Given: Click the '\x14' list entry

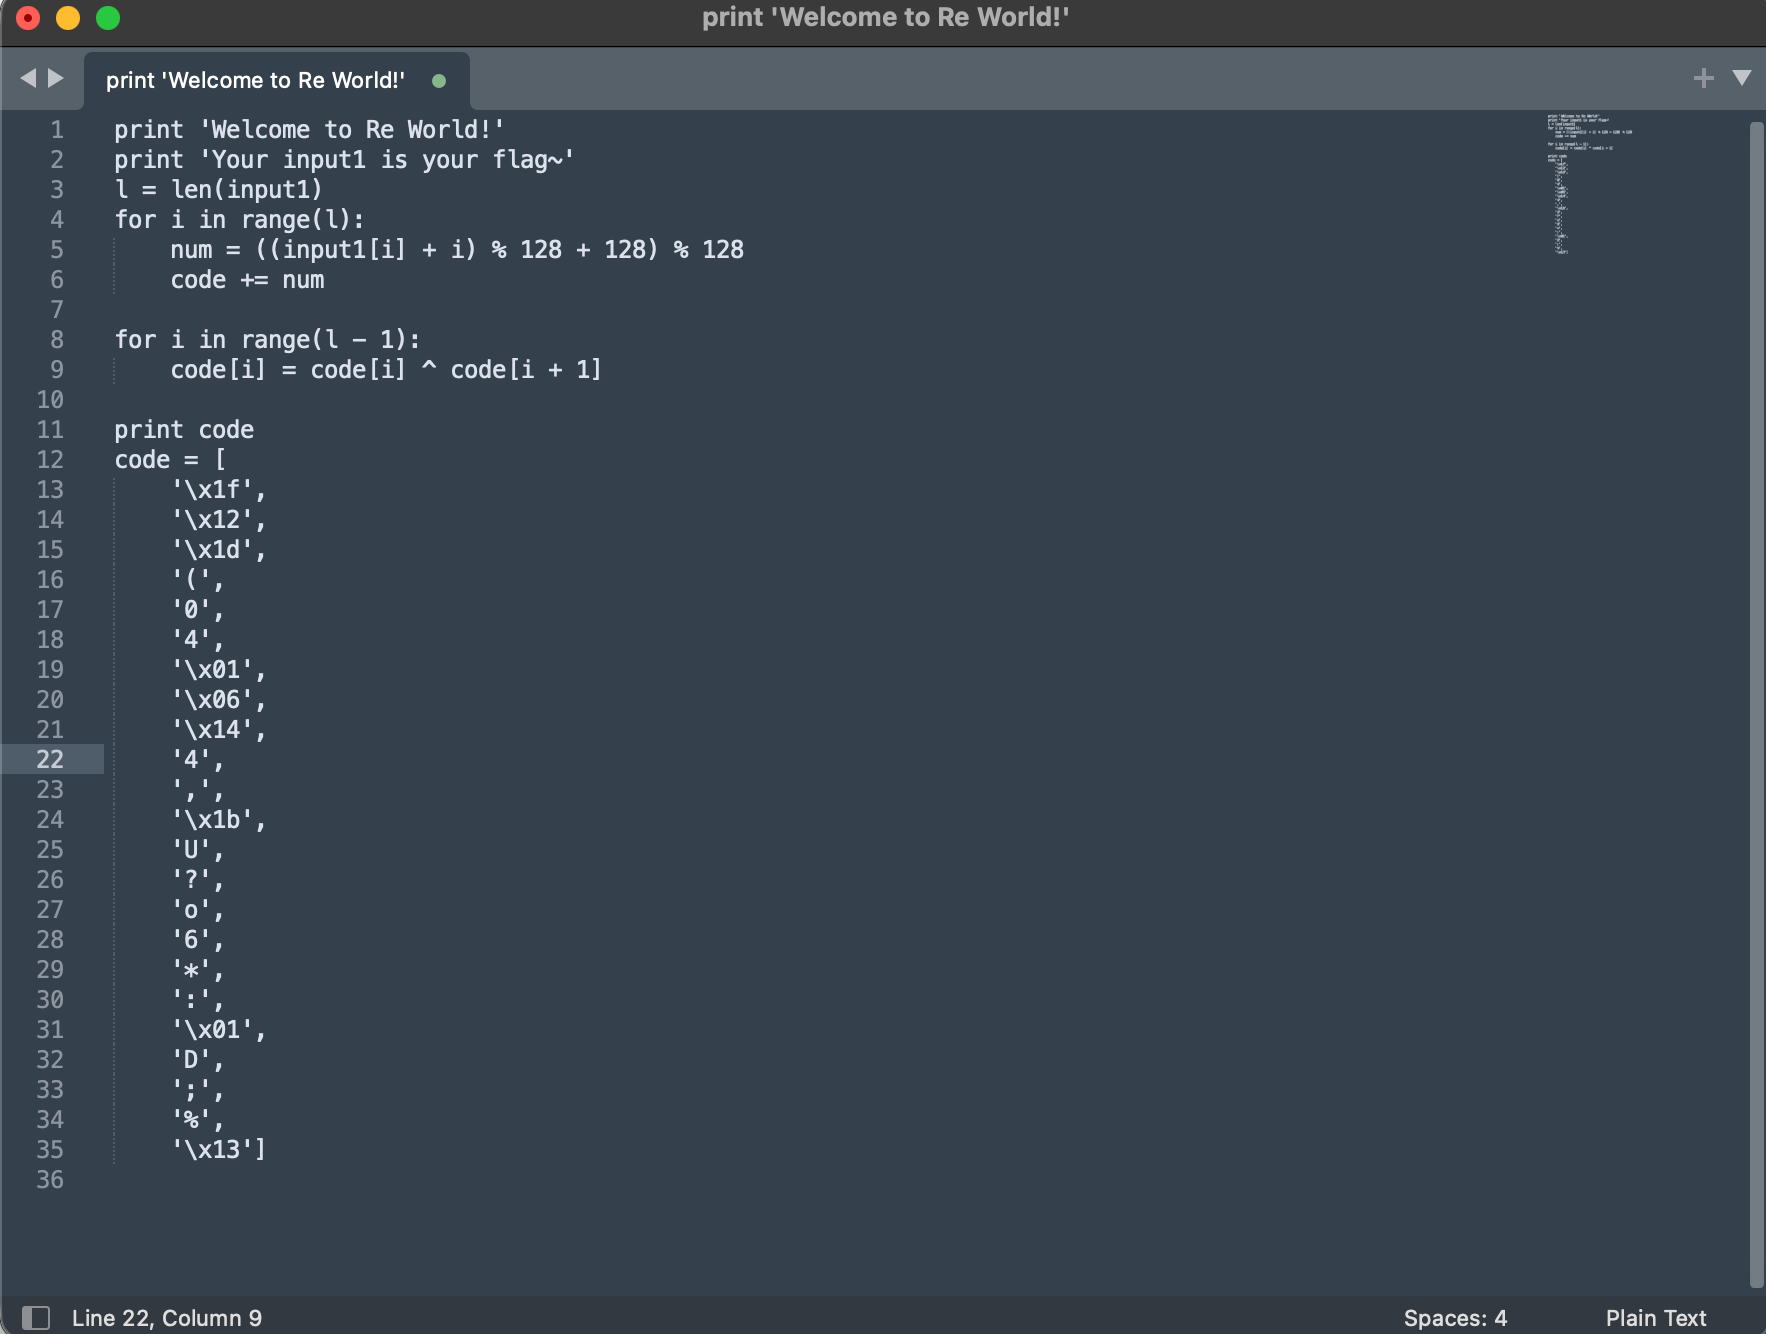Looking at the screenshot, I should coord(219,730).
